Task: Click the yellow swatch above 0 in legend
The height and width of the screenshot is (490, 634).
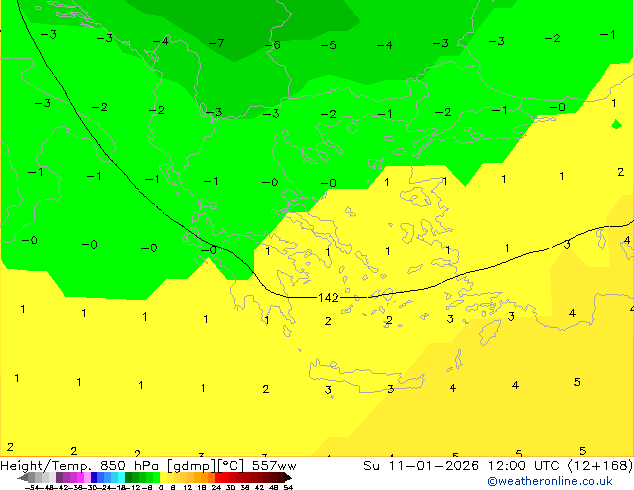Action: [x=164, y=477]
